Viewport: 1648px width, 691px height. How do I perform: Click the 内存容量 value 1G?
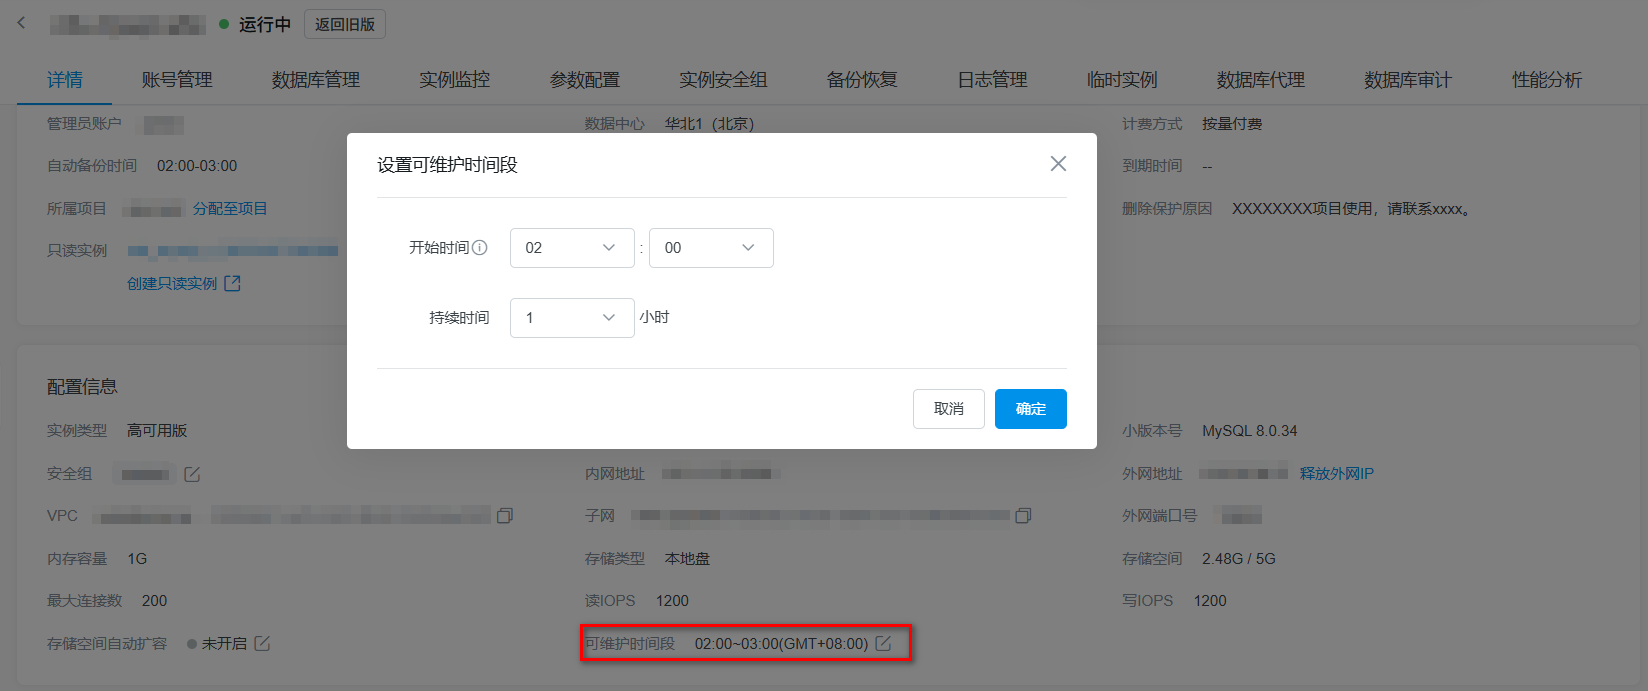coord(137,559)
